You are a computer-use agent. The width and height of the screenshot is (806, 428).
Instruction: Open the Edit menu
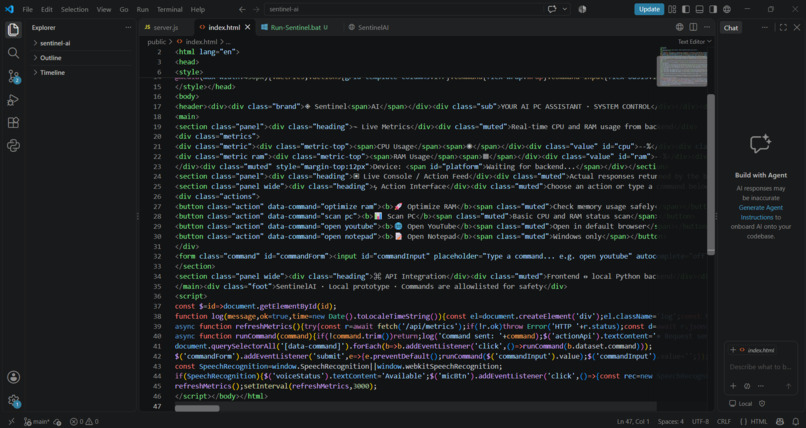click(47, 9)
